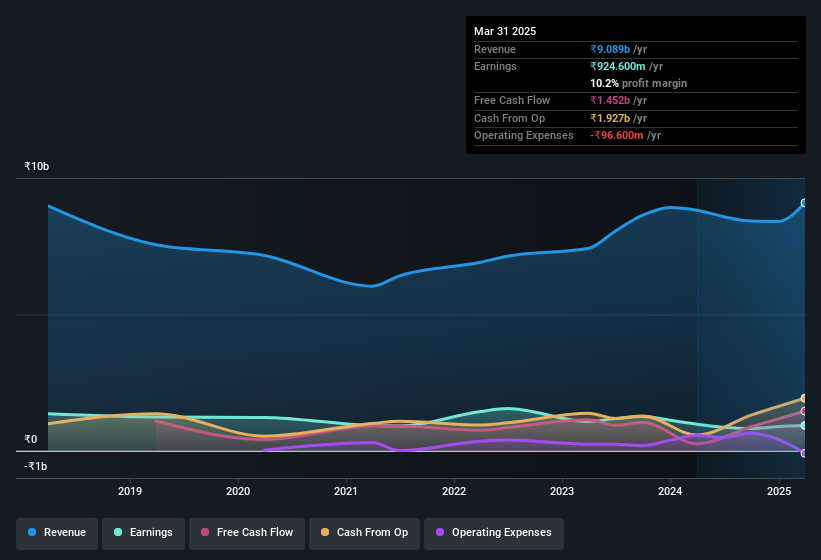Select the 2025 x-axis label

coord(779,491)
